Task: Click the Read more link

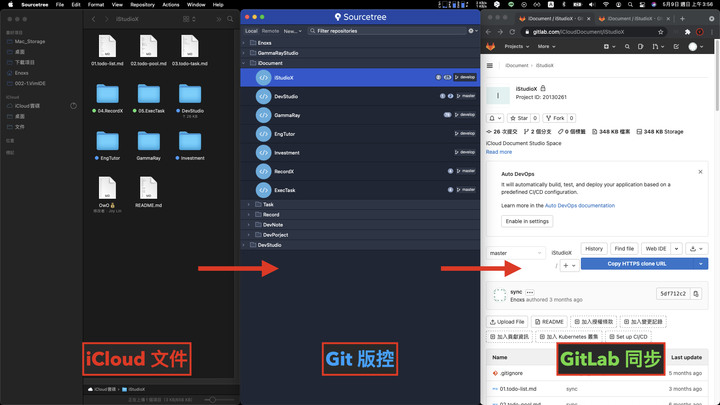Action: tap(499, 152)
